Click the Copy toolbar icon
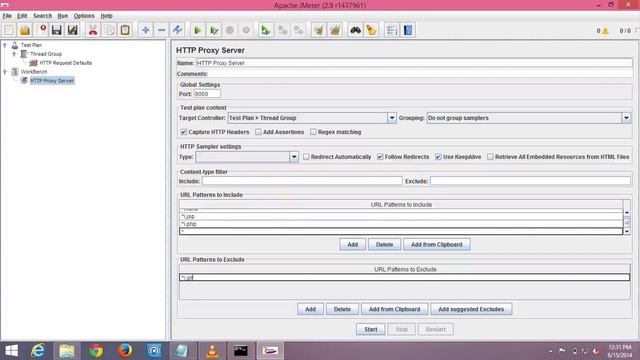Screen dimensions: 640x360 [x=109, y=30]
